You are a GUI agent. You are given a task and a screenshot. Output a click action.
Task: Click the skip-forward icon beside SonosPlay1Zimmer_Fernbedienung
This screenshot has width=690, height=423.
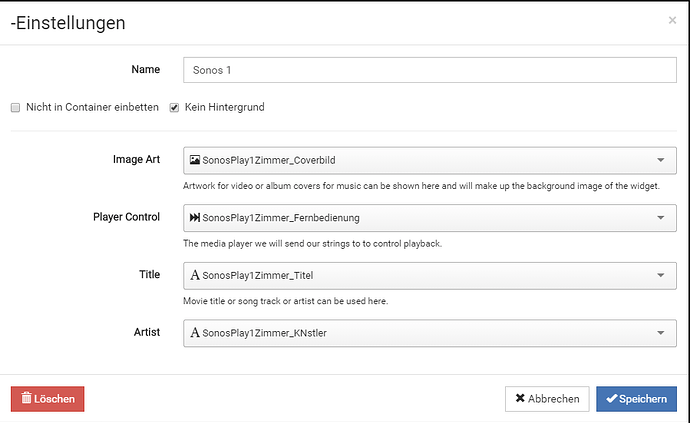(x=195, y=217)
